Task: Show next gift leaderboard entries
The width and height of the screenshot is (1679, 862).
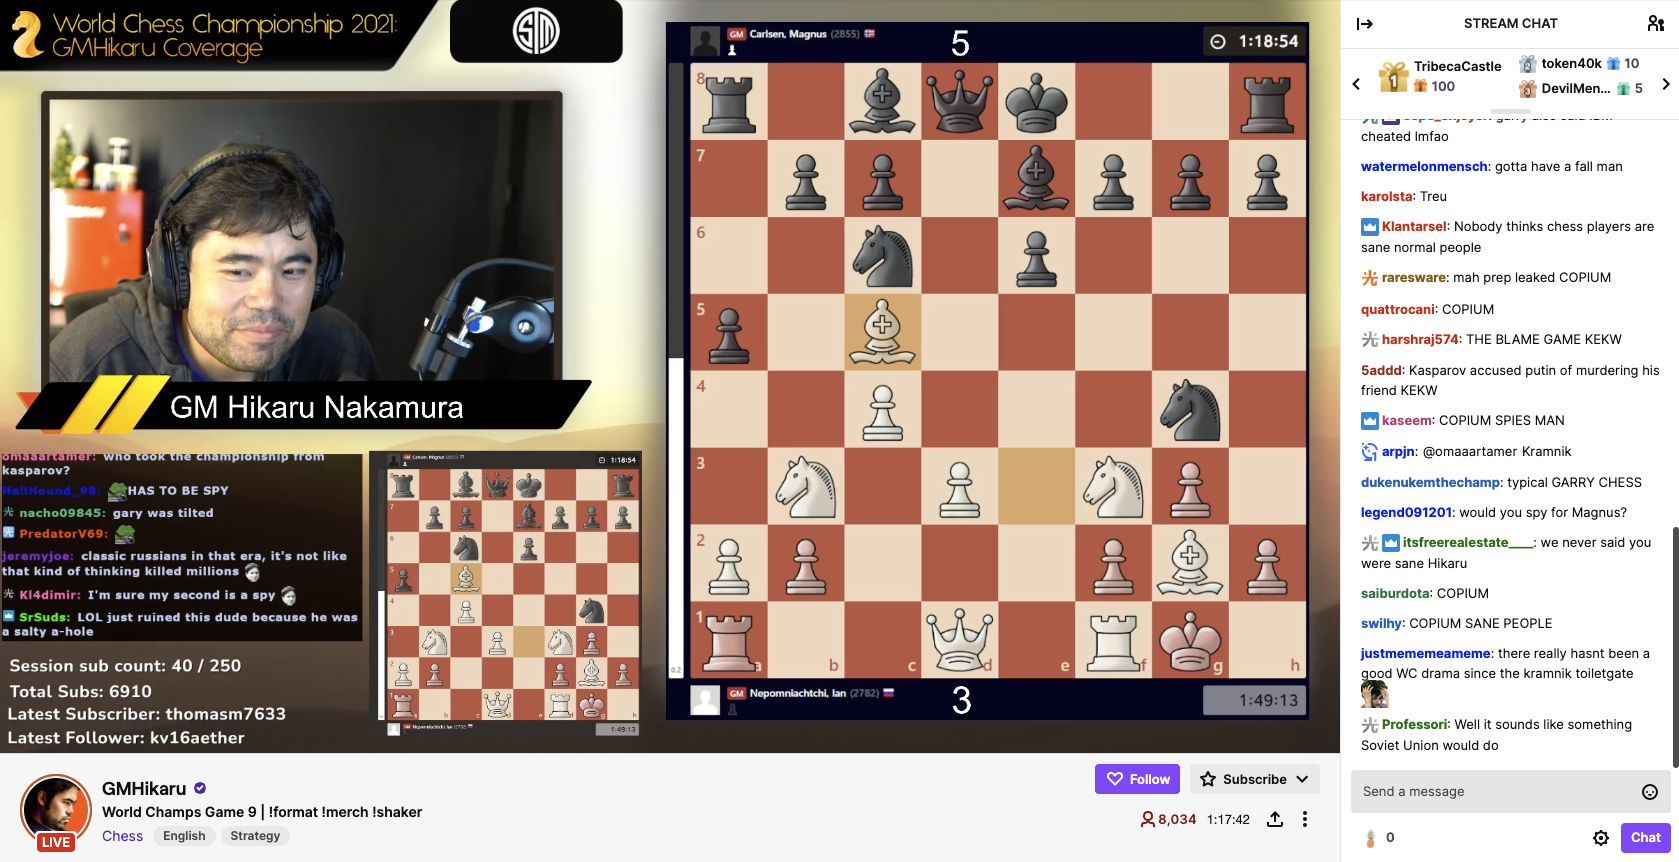Action: tap(1665, 84)
